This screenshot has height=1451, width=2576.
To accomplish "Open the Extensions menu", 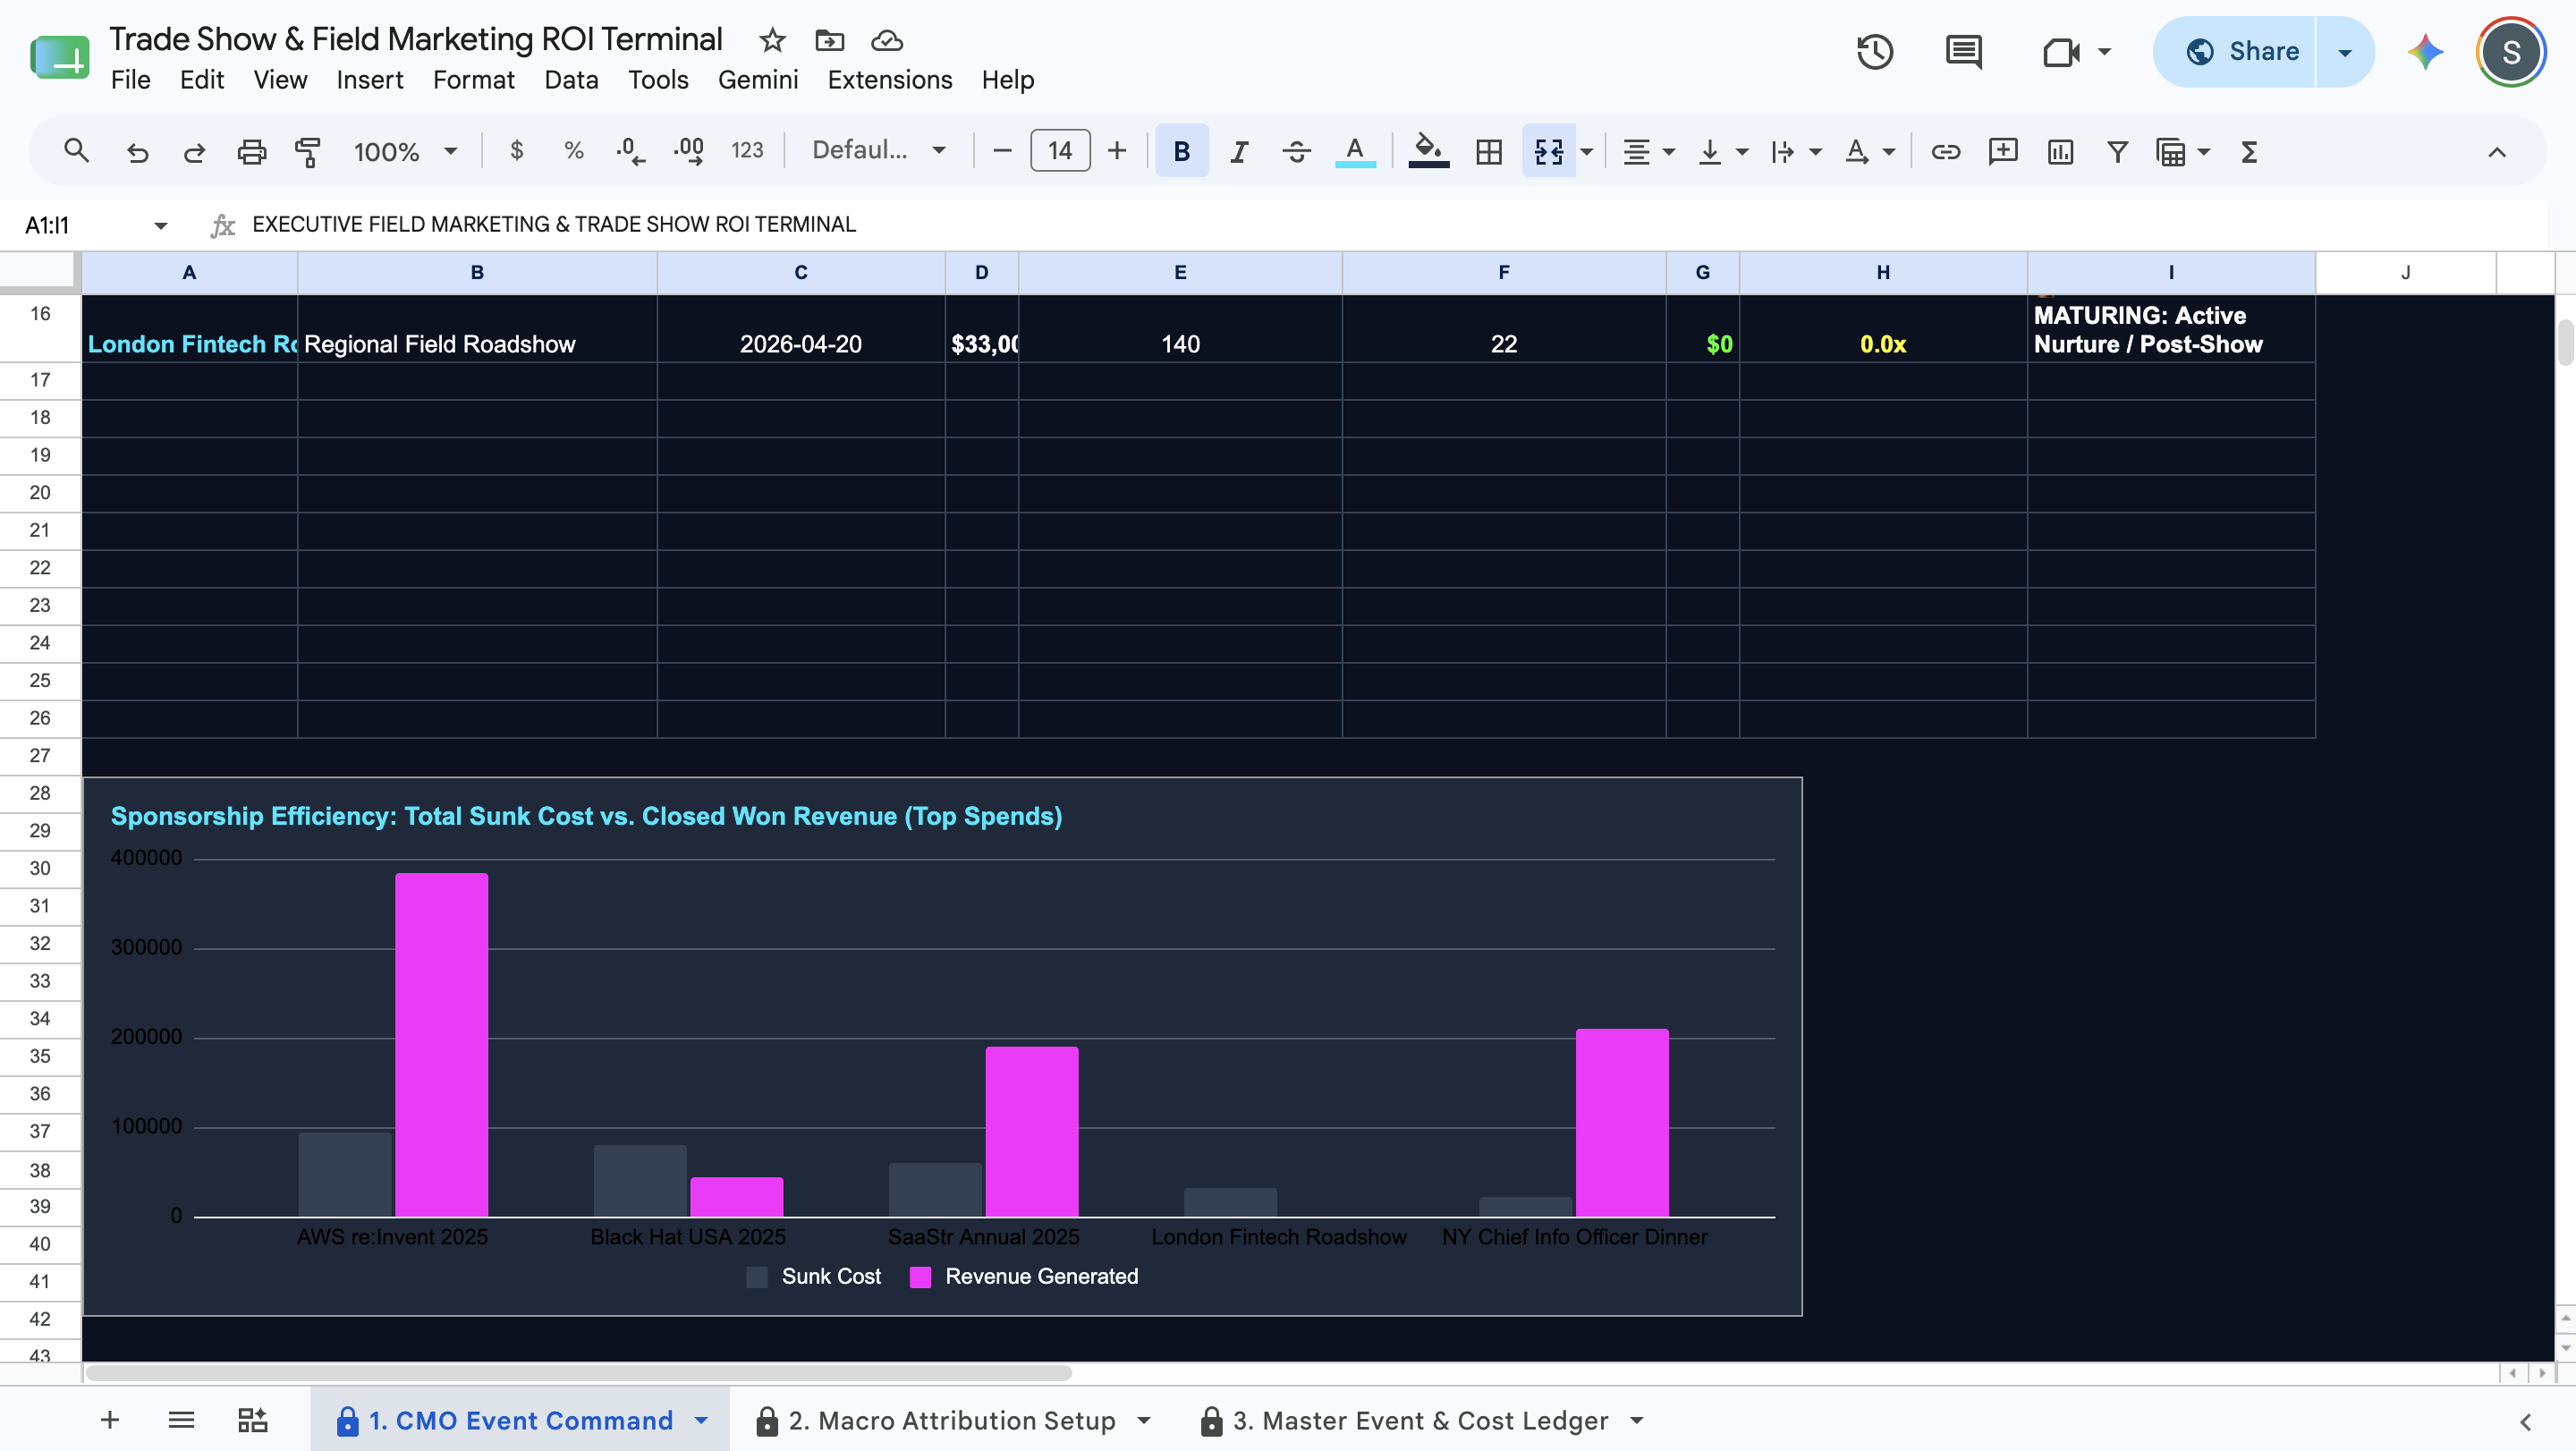I will (x=889, y=80).
